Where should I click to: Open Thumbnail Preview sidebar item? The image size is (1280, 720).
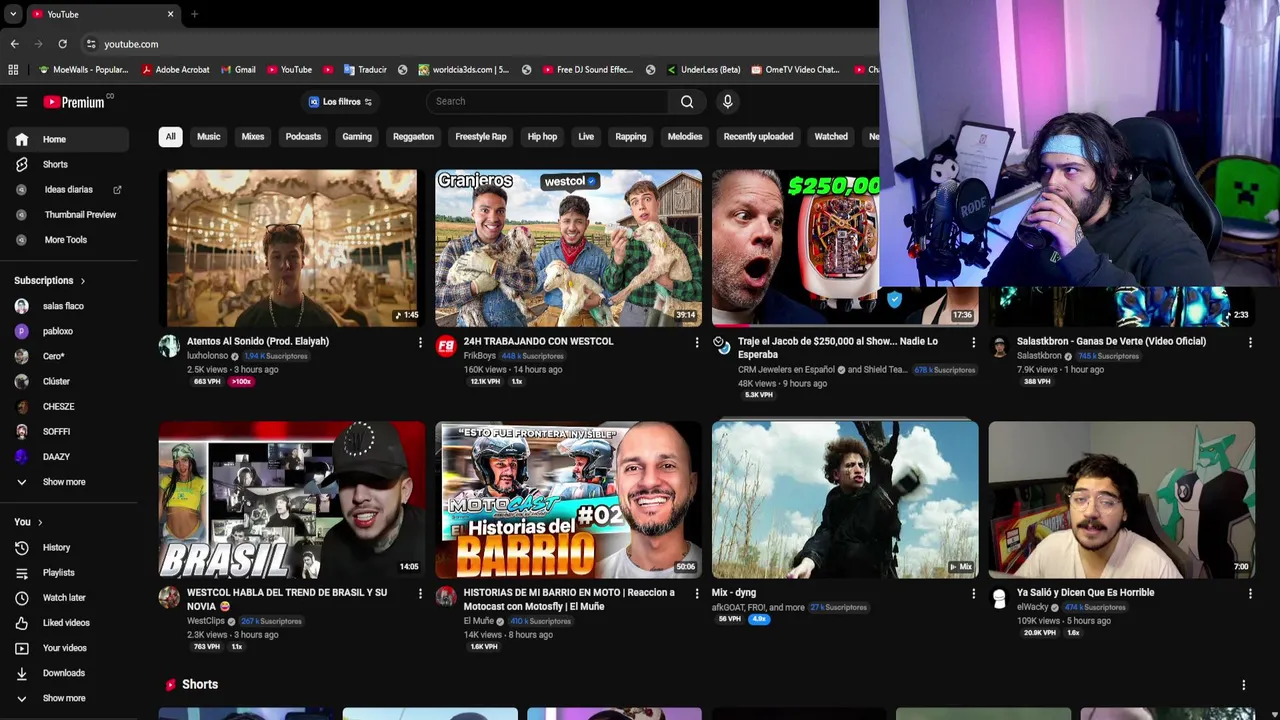(68, 214)
